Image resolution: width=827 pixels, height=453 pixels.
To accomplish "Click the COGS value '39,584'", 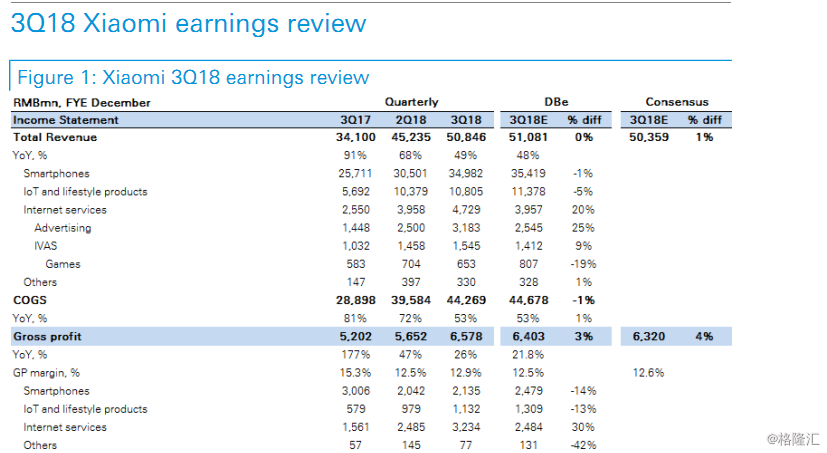I will tap(411, 301).
